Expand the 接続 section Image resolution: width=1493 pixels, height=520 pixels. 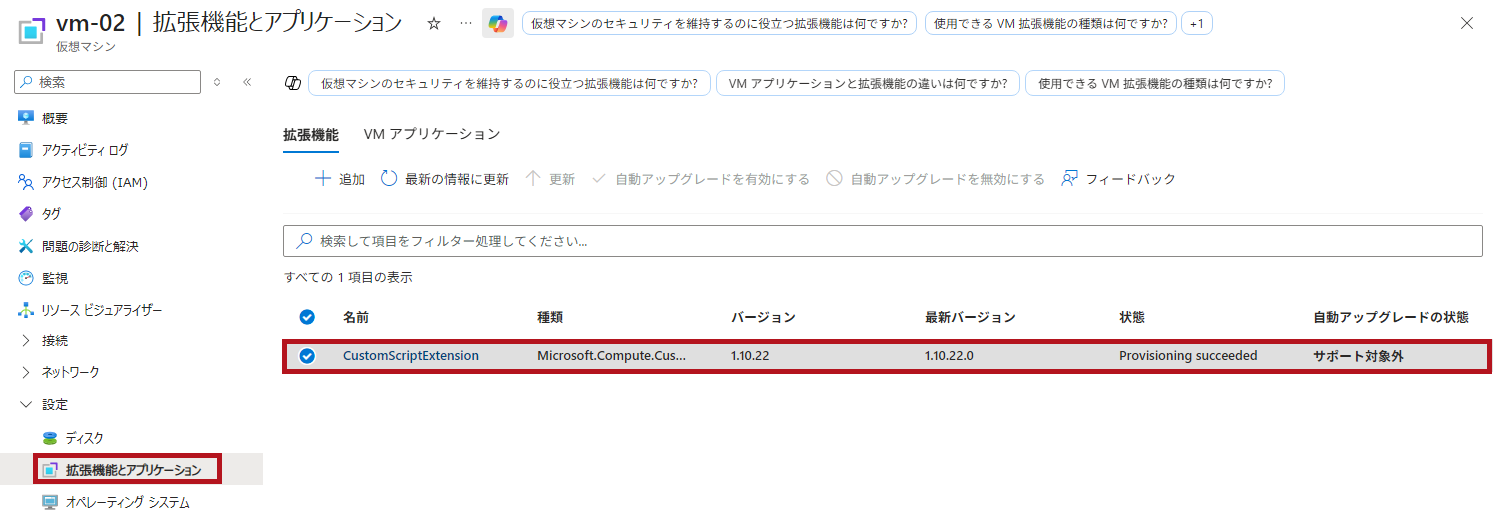coord(26,341)
